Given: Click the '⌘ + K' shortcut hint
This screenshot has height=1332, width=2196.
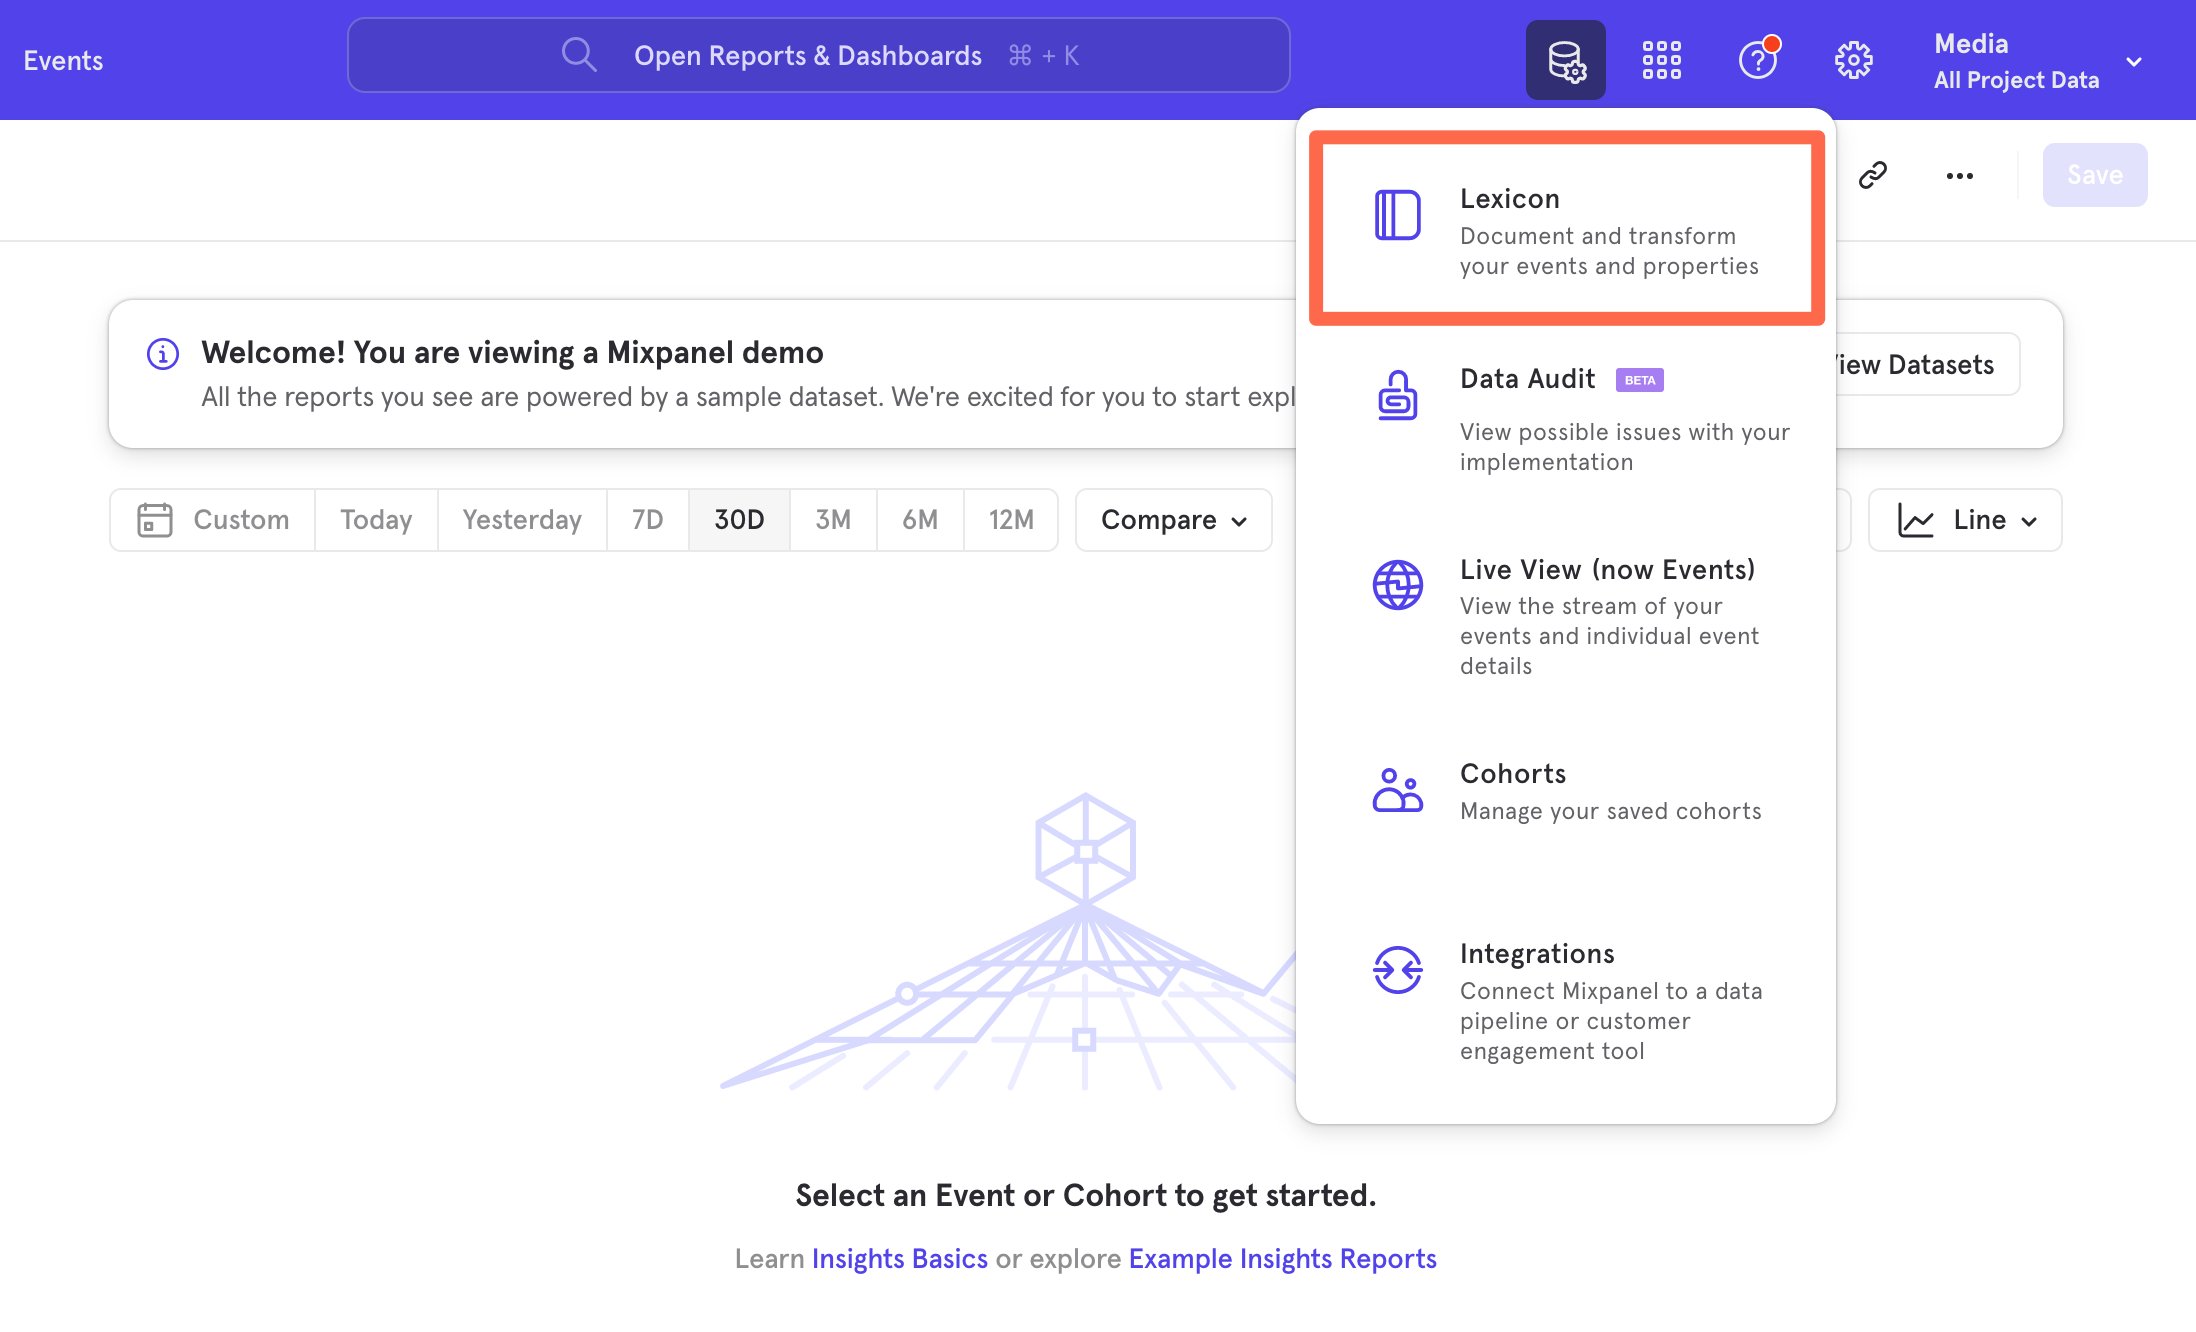Looking at the screenshot, I should [x=1043, y=55].
